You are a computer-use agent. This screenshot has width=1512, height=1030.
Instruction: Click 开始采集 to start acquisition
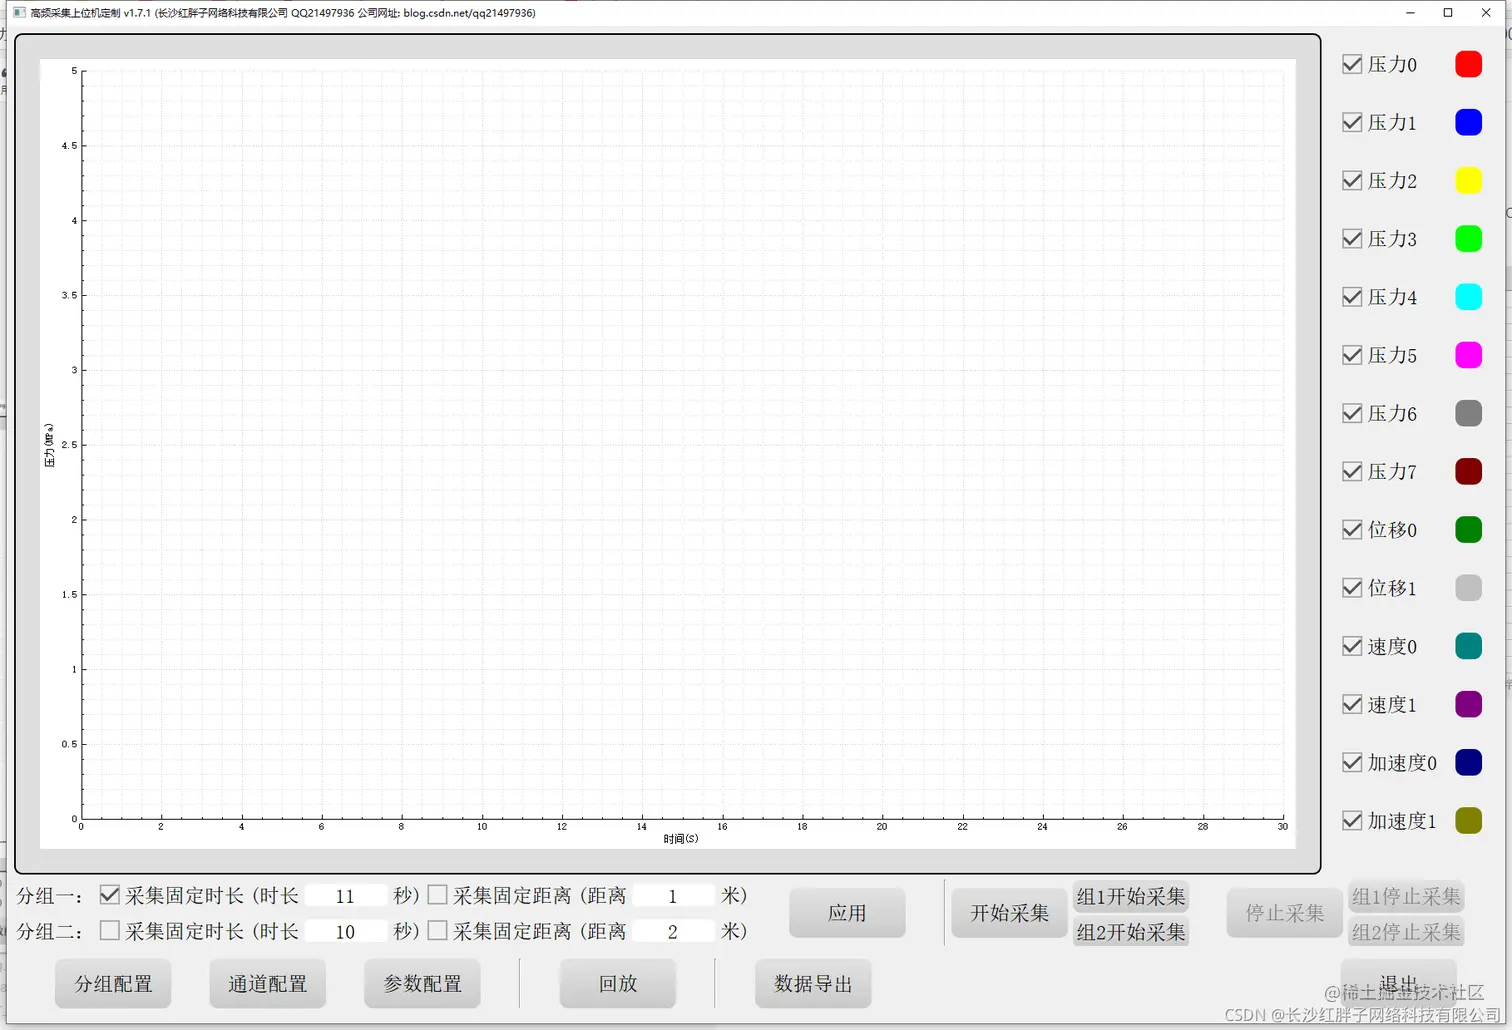pos(1008,912)
